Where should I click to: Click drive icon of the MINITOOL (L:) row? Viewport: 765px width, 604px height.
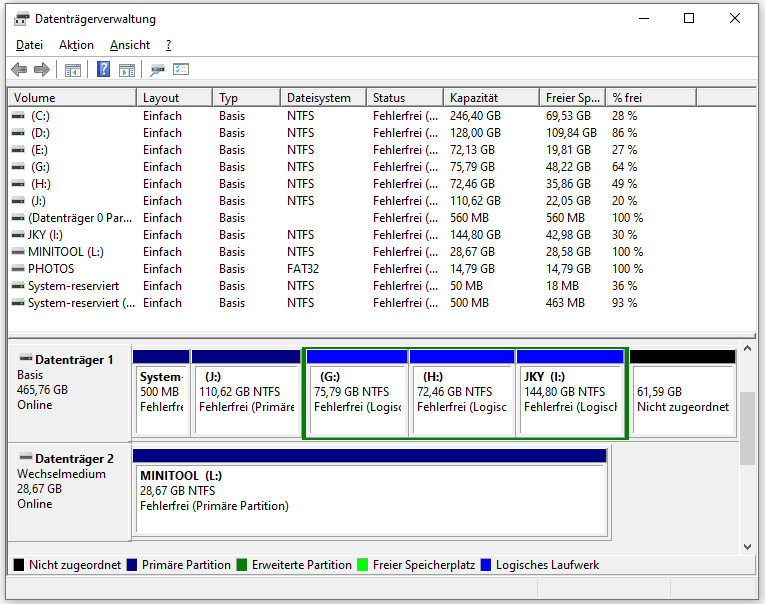click(18, 252)
